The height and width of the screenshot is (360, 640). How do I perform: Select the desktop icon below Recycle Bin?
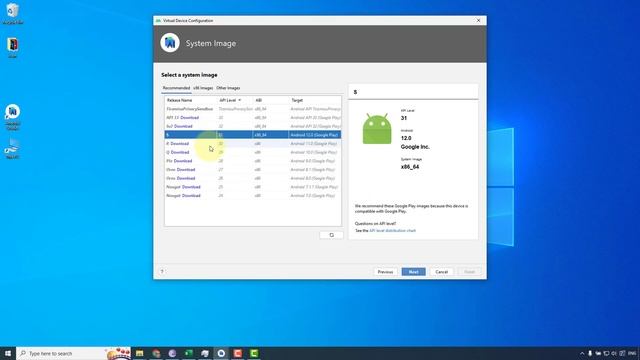(13, 48)
